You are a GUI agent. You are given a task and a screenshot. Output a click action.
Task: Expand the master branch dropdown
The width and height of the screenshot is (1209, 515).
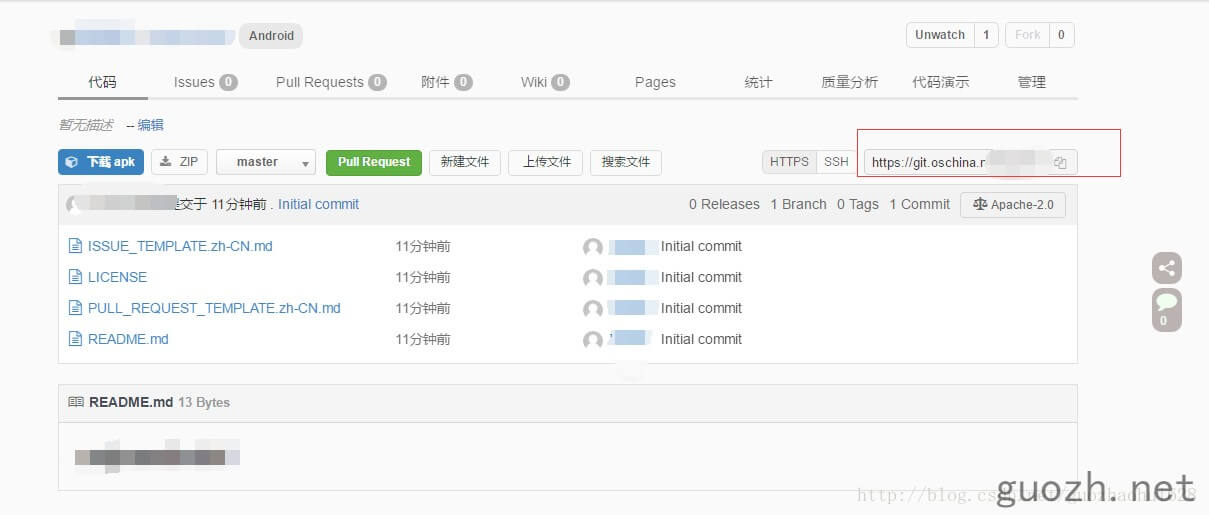pos(266,162)
